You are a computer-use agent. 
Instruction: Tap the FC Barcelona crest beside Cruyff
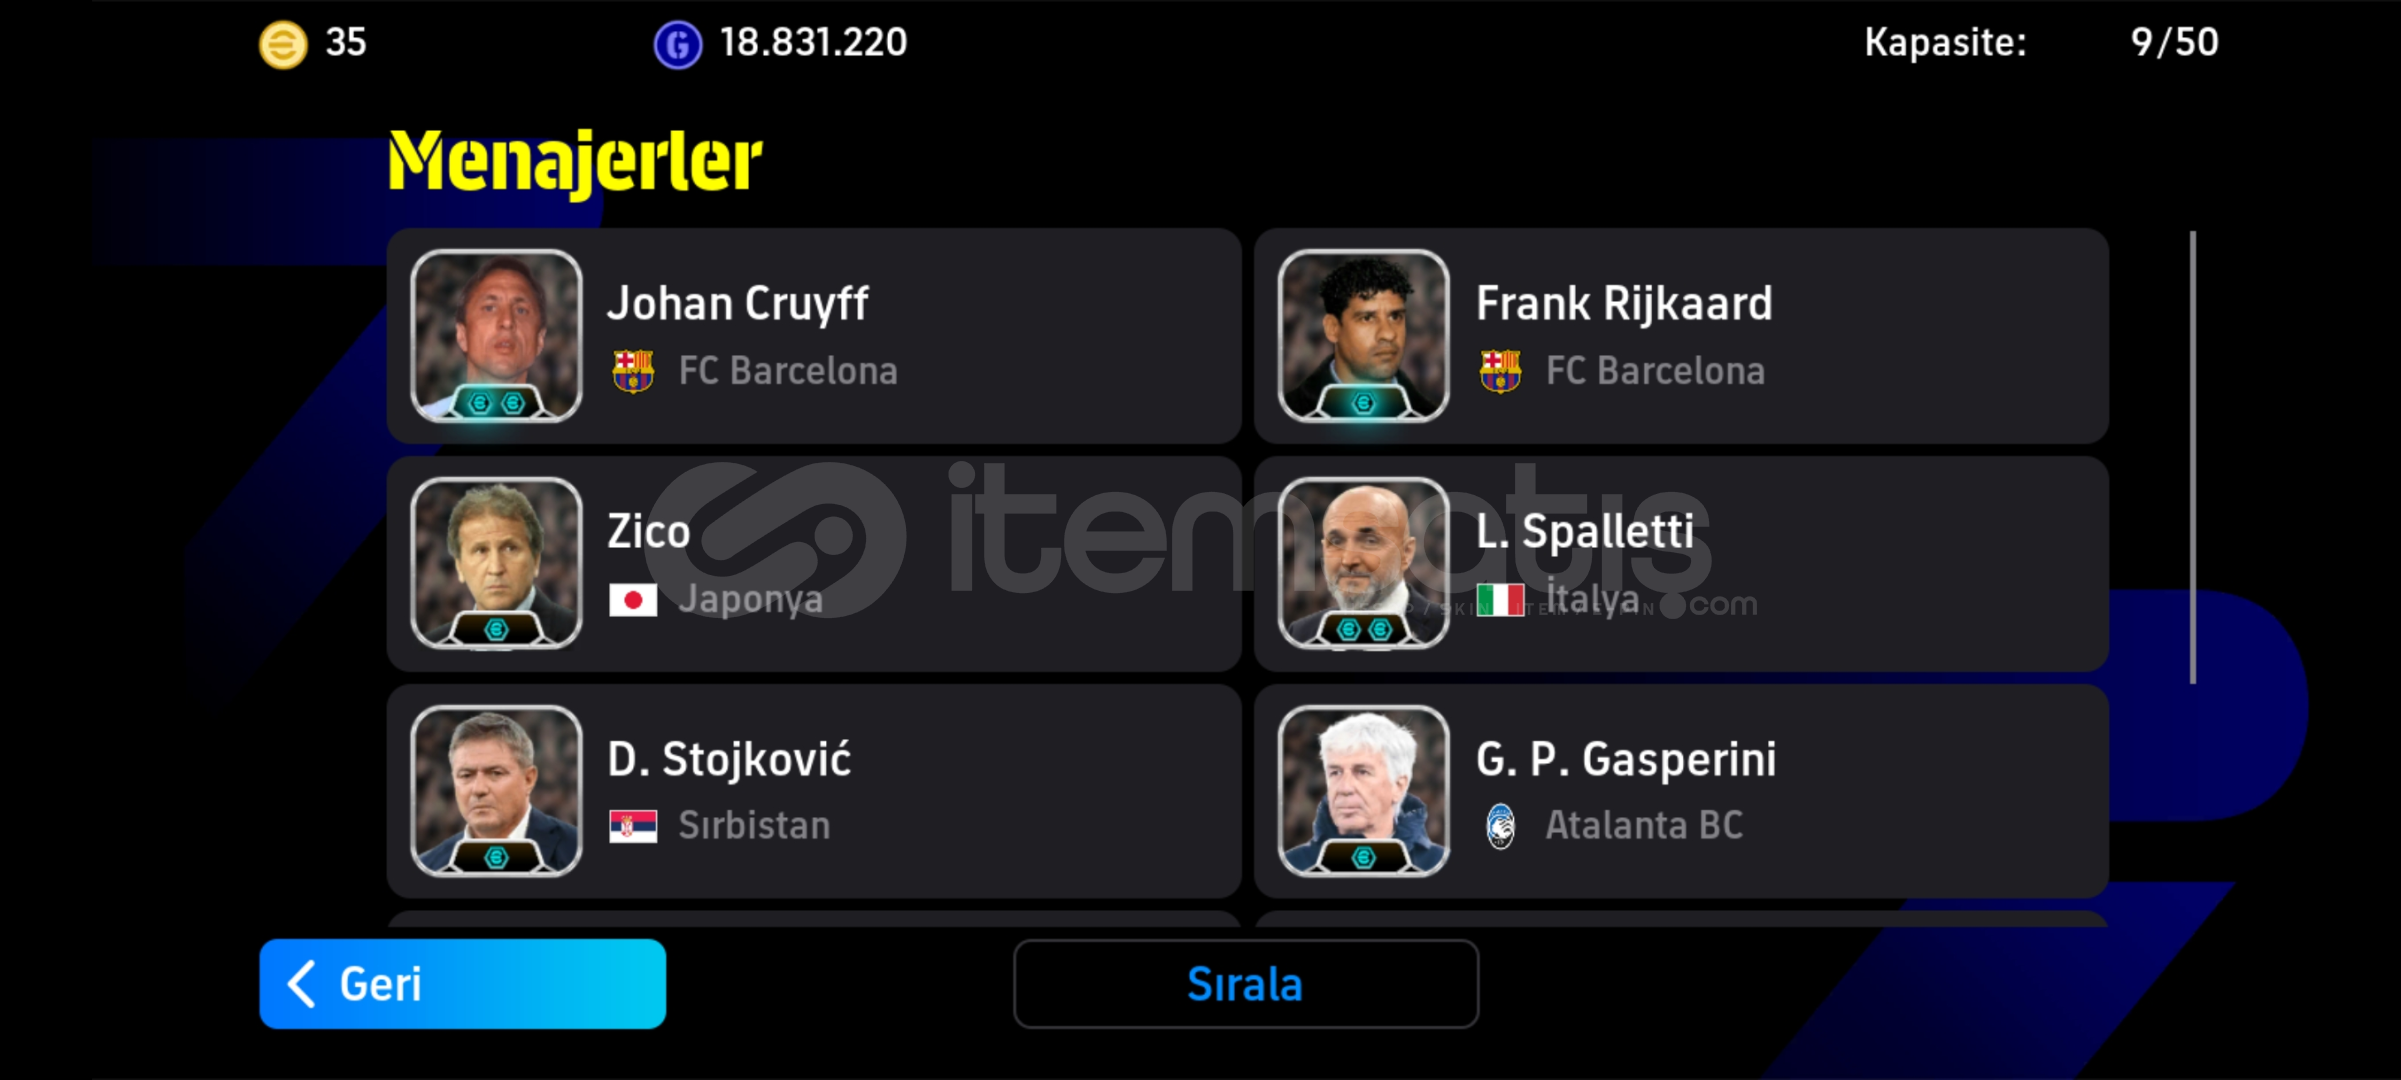pyautogui.click(x=633, y=371)
